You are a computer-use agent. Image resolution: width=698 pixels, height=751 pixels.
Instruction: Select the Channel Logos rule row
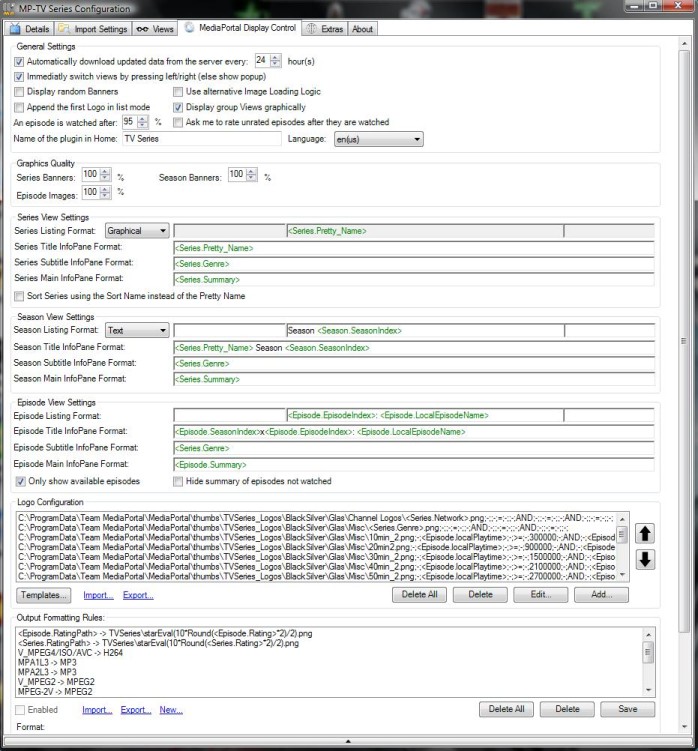pyautogui.click(x=316, y=518)
